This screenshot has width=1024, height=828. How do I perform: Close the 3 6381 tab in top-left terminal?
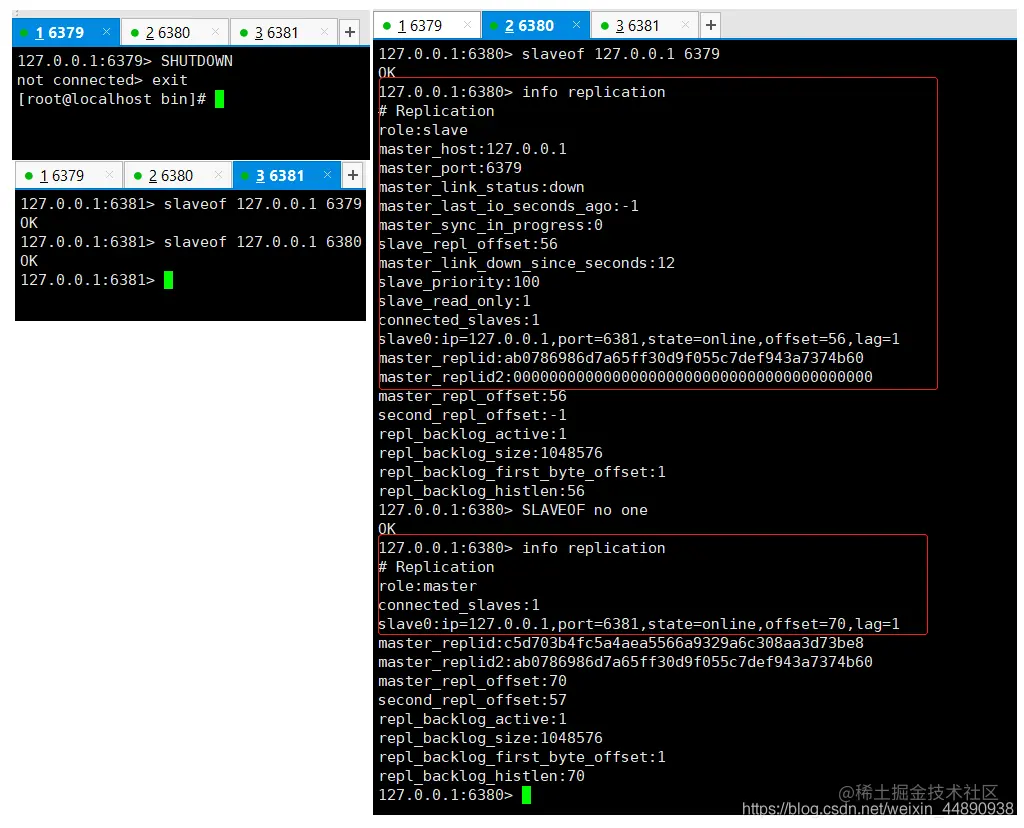tap(324, 31)
